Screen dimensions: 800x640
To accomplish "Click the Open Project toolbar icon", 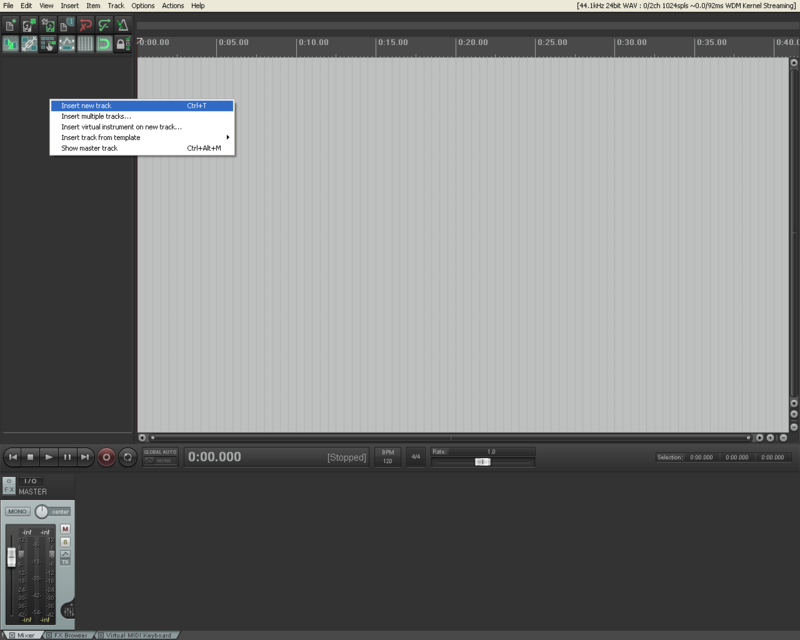I will point(29,25).
